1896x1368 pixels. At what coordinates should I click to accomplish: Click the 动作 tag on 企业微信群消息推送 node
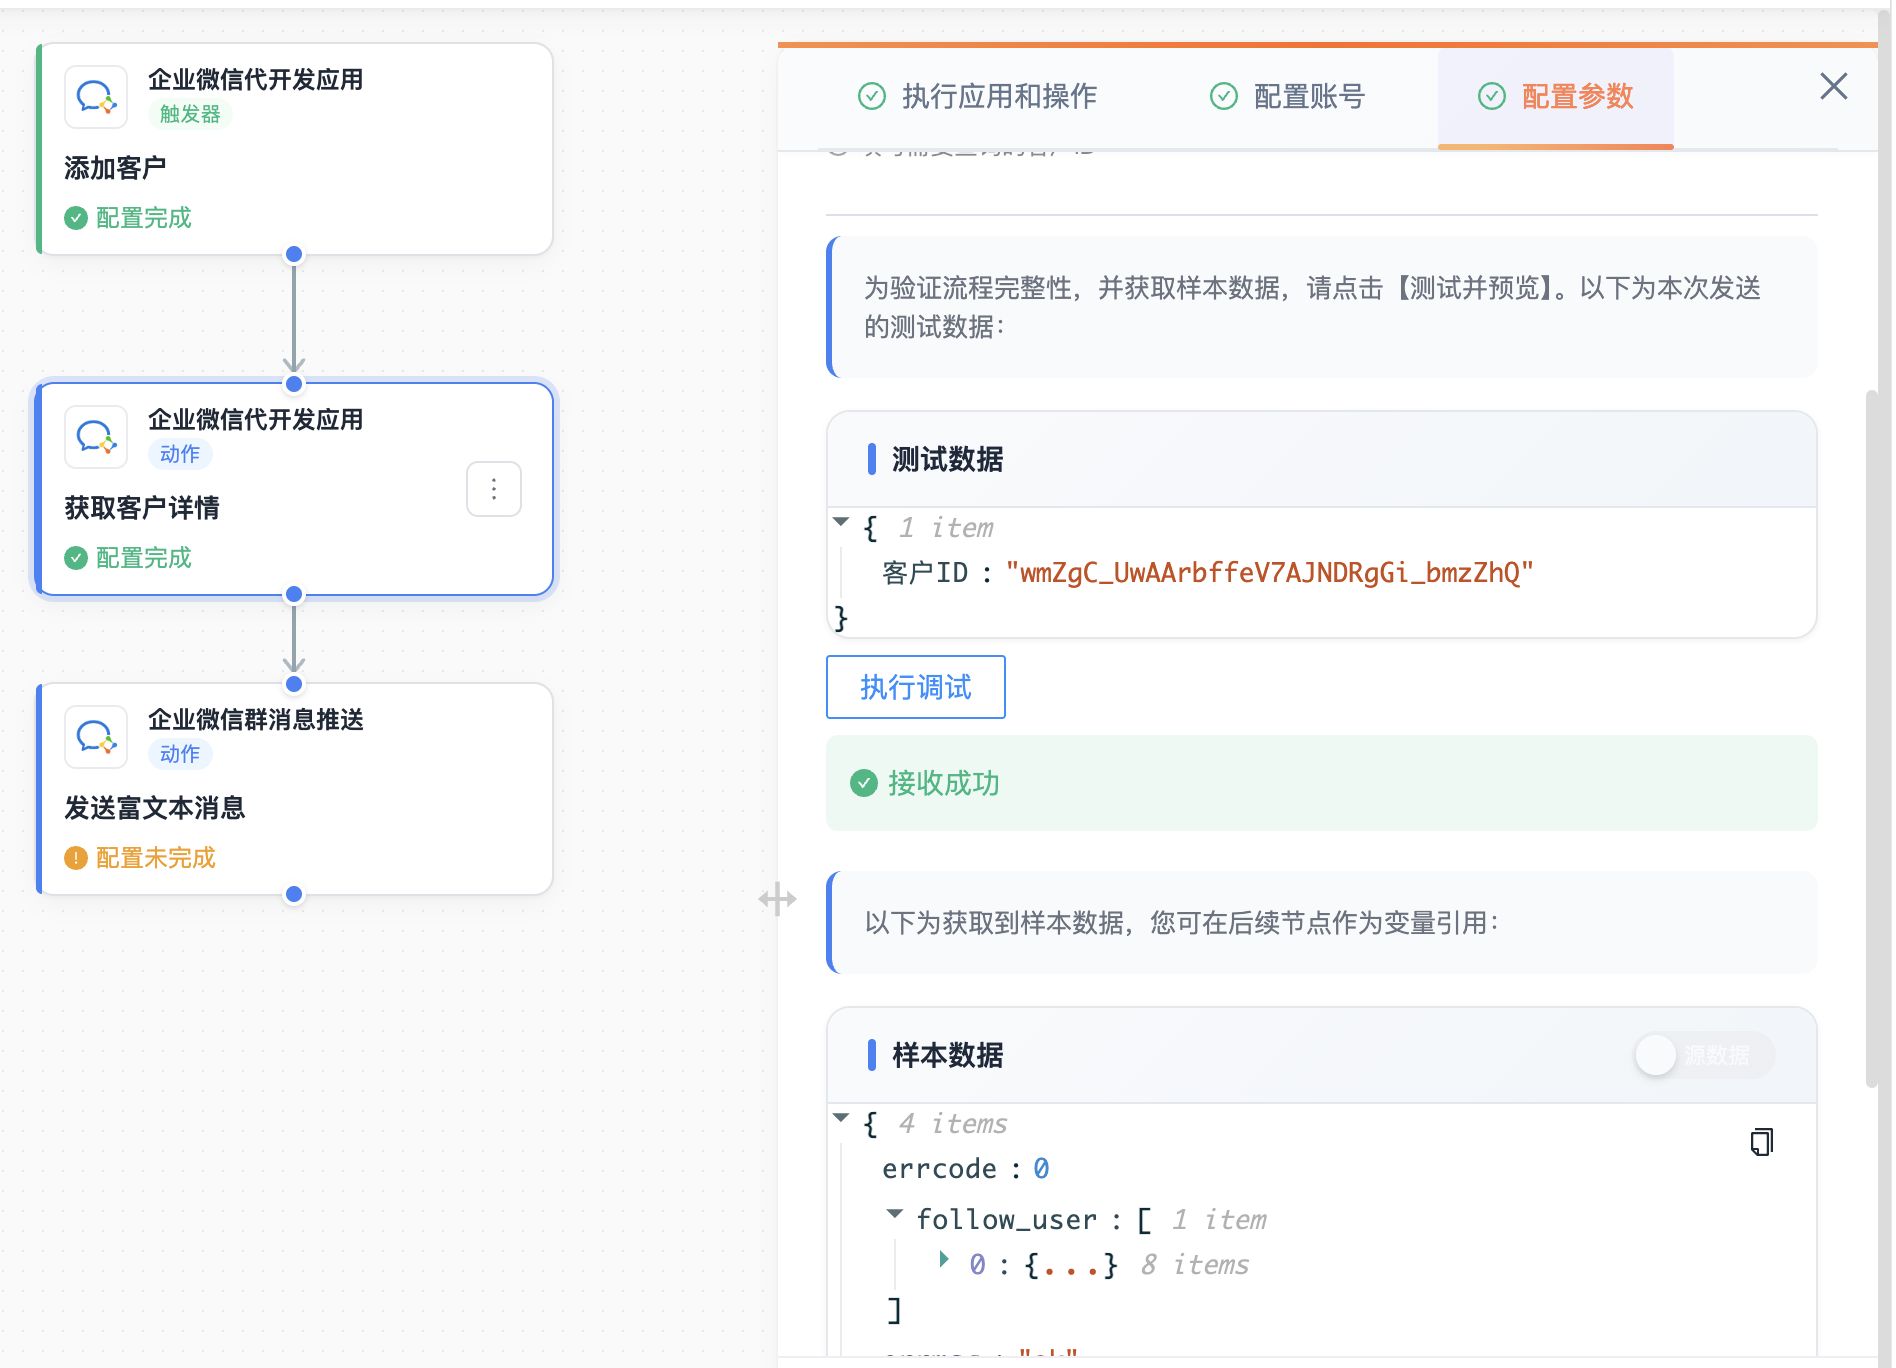point(180,754)
